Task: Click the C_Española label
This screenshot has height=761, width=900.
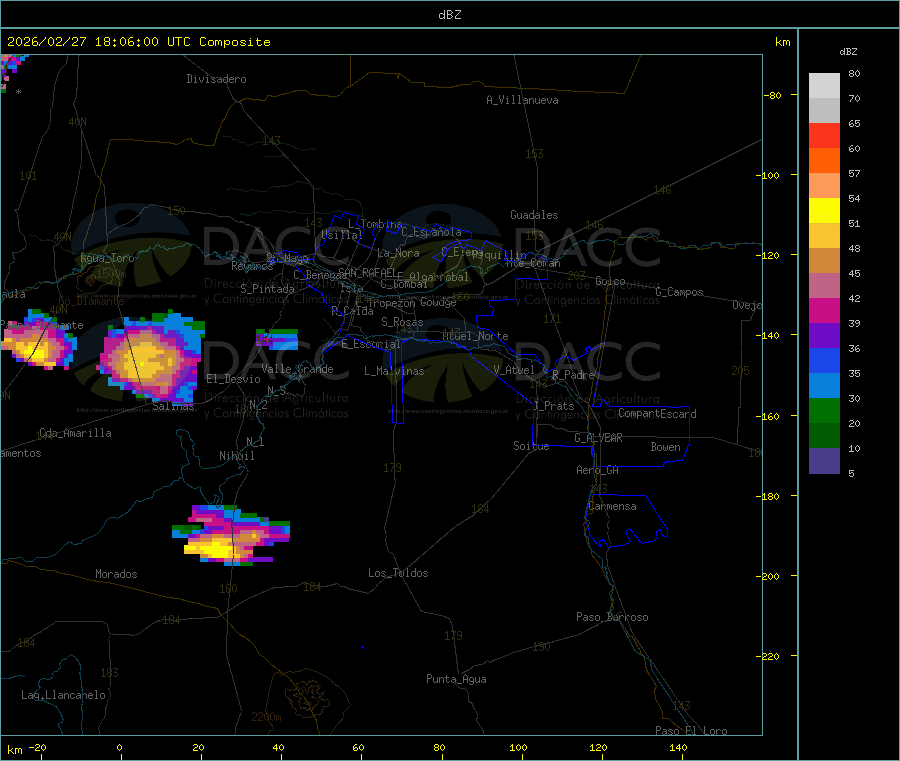Action: 431,232
